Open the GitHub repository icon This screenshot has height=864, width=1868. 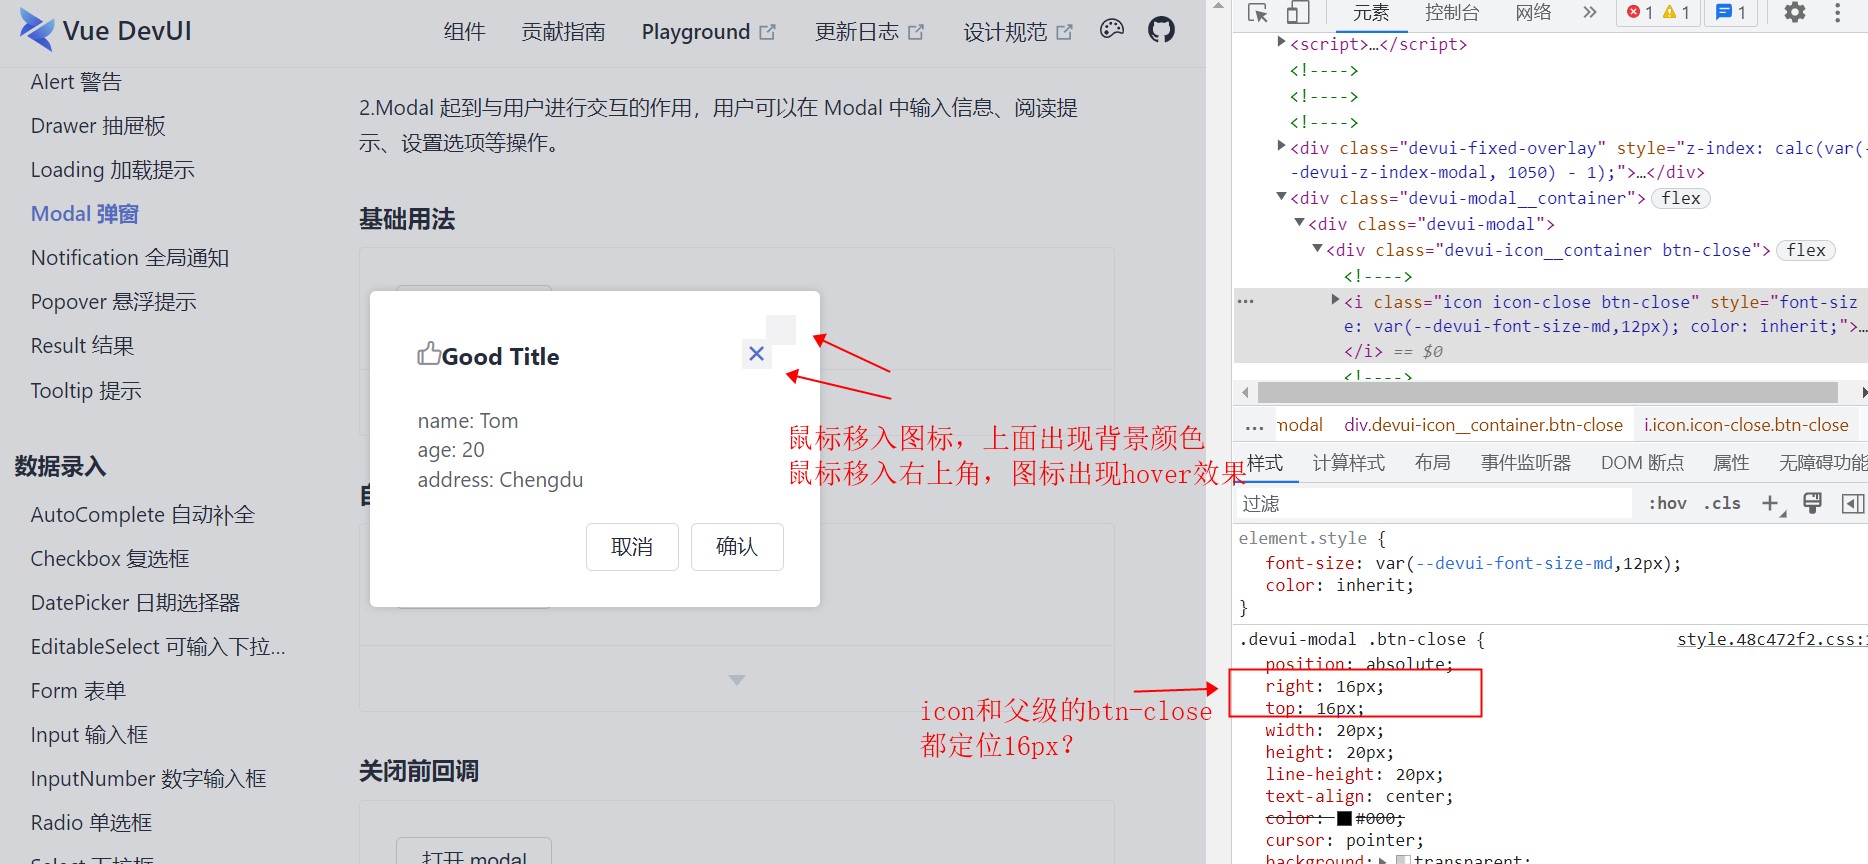[1161, 30]
